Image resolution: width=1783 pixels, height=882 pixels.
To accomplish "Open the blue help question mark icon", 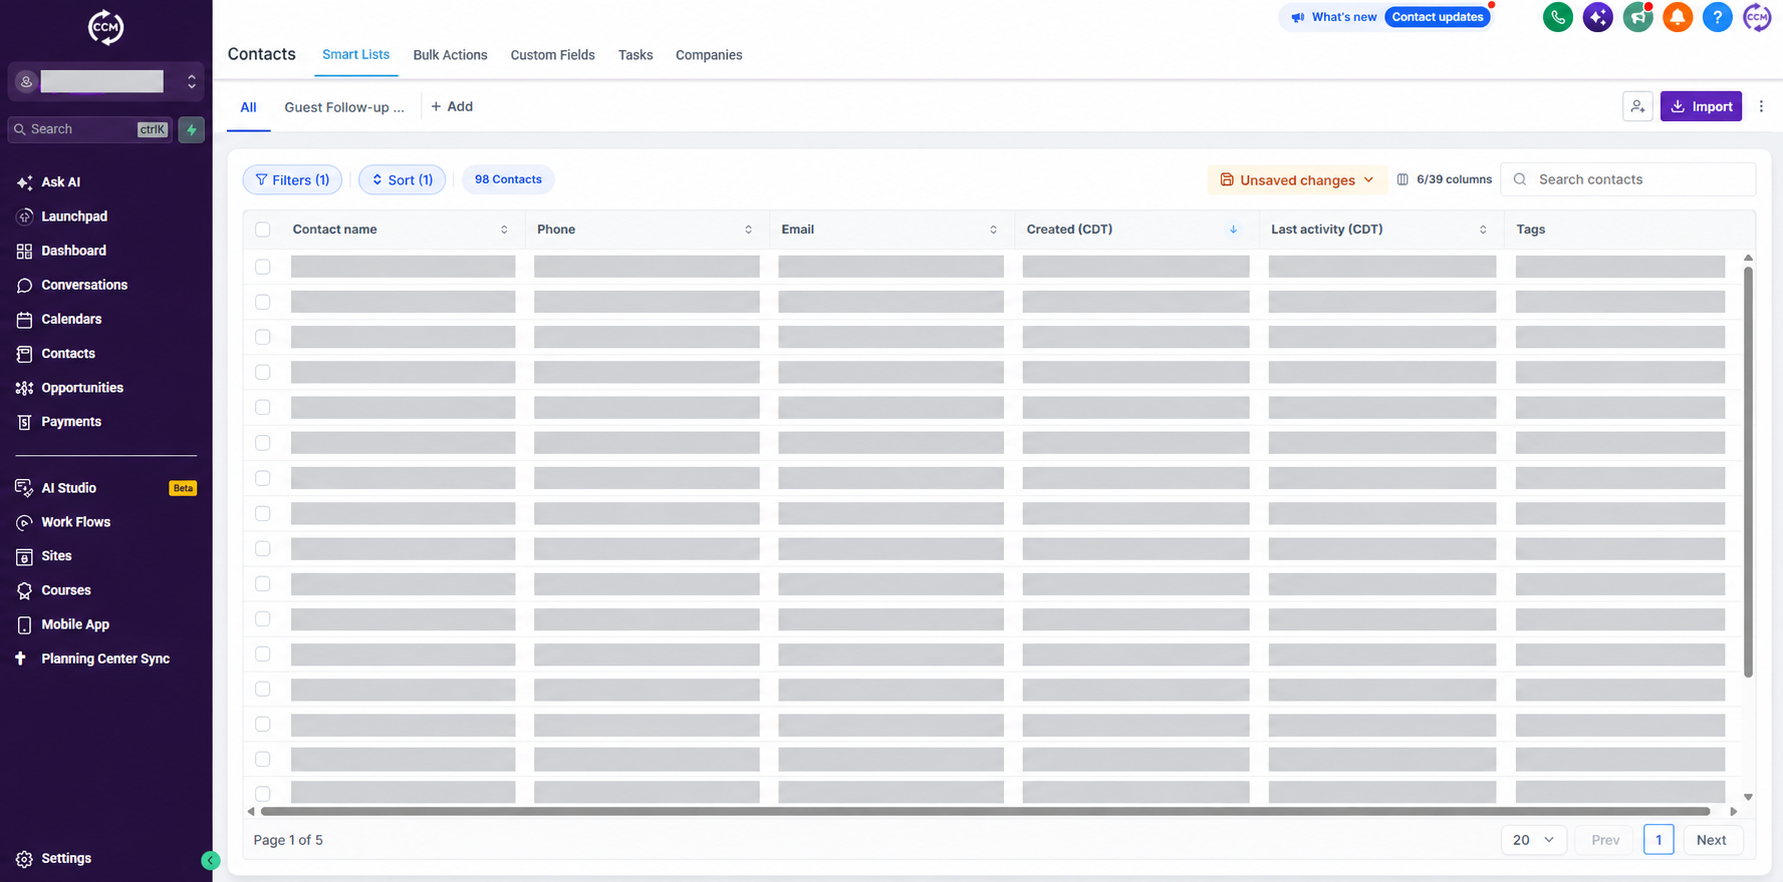I will (x=1717, y=17).
